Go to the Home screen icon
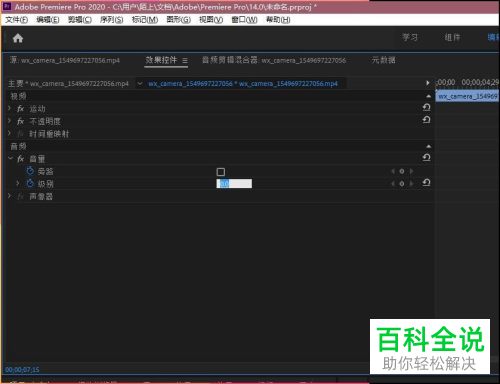The width and height of the screenshot is (500, 384). pyautogui.click(x=18, y=38)
